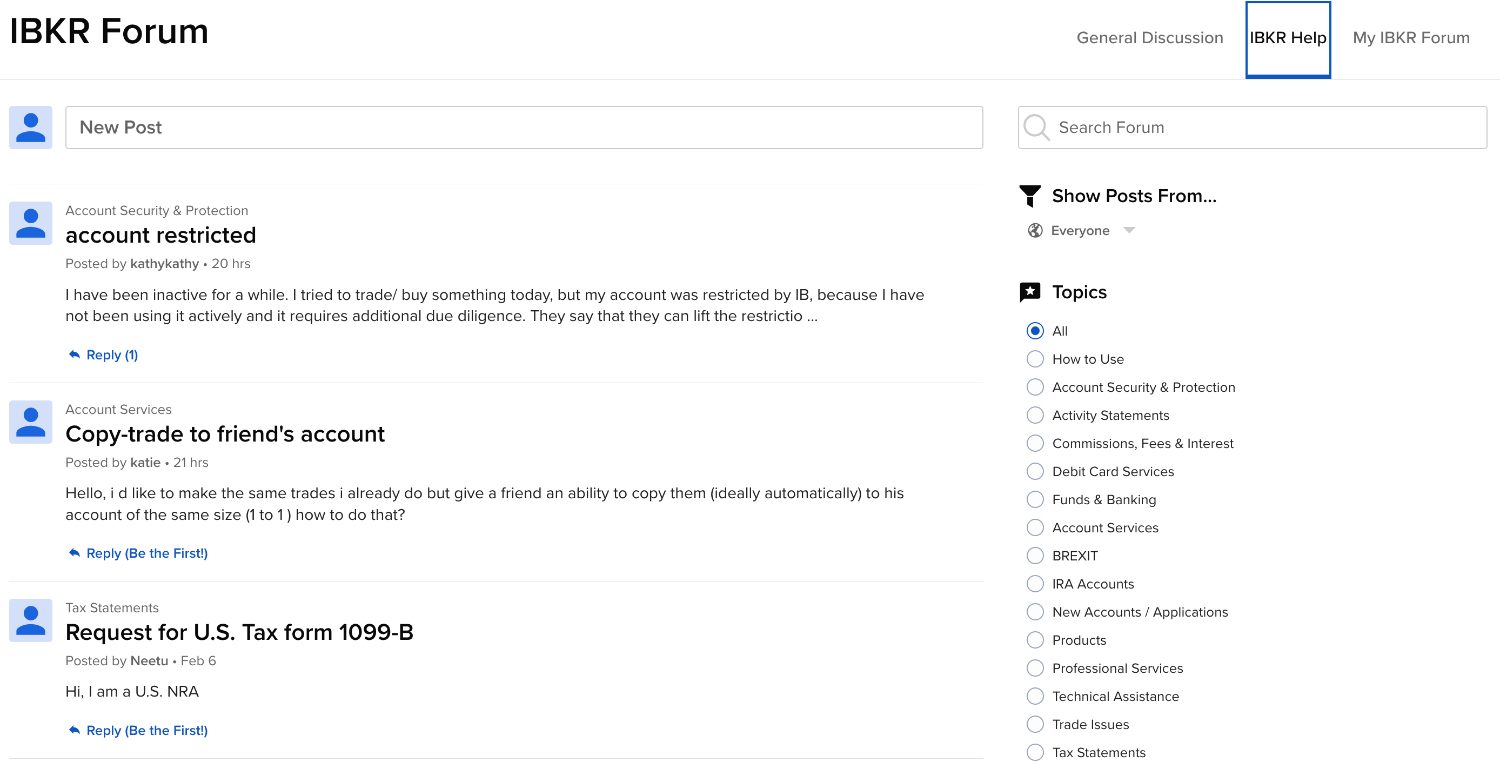
Task: Click the magnifier icon in Search Forum
Action: (x=1037, y=128)
